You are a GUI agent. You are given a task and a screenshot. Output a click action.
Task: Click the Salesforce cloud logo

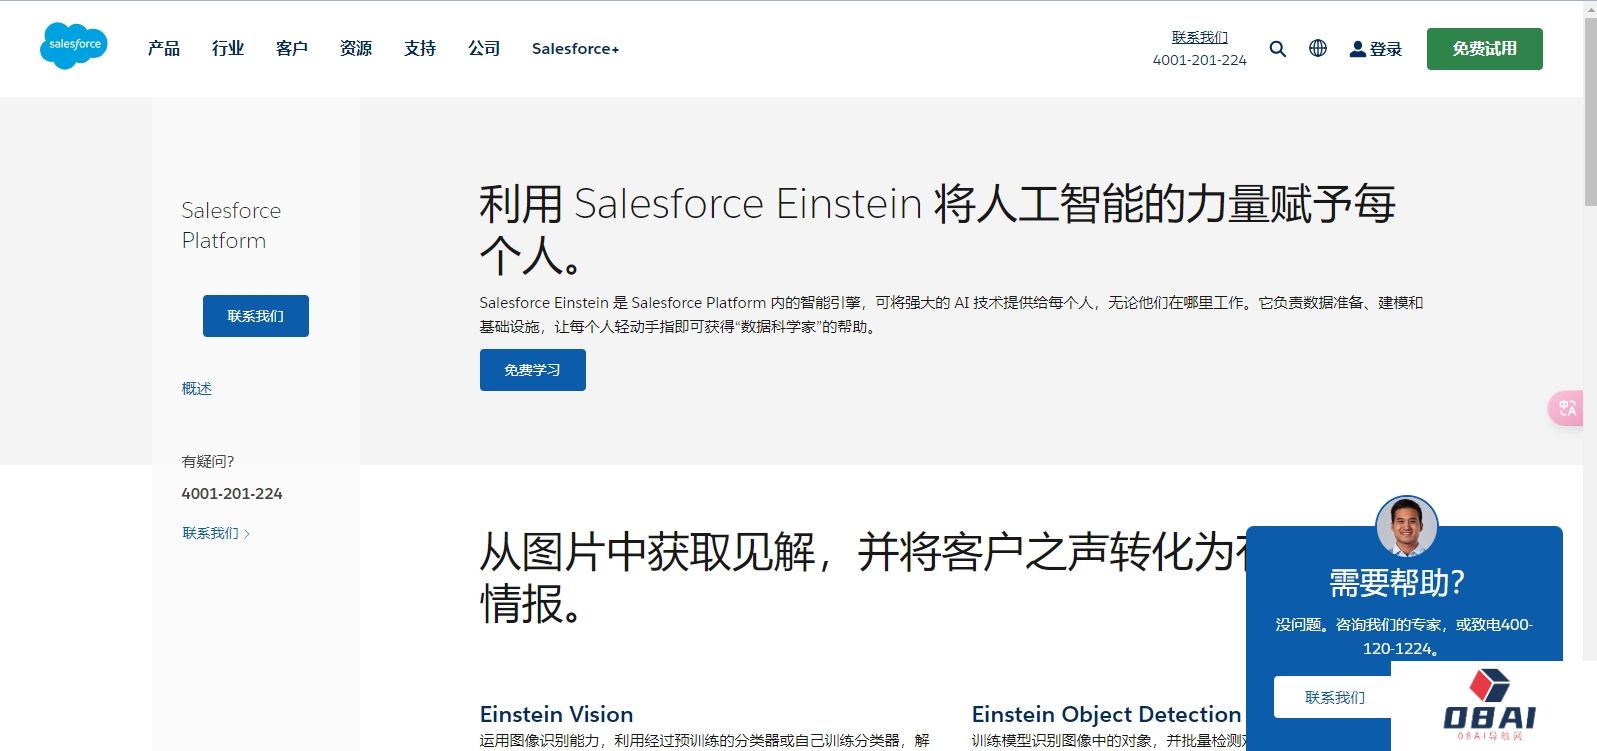(74, 46)
